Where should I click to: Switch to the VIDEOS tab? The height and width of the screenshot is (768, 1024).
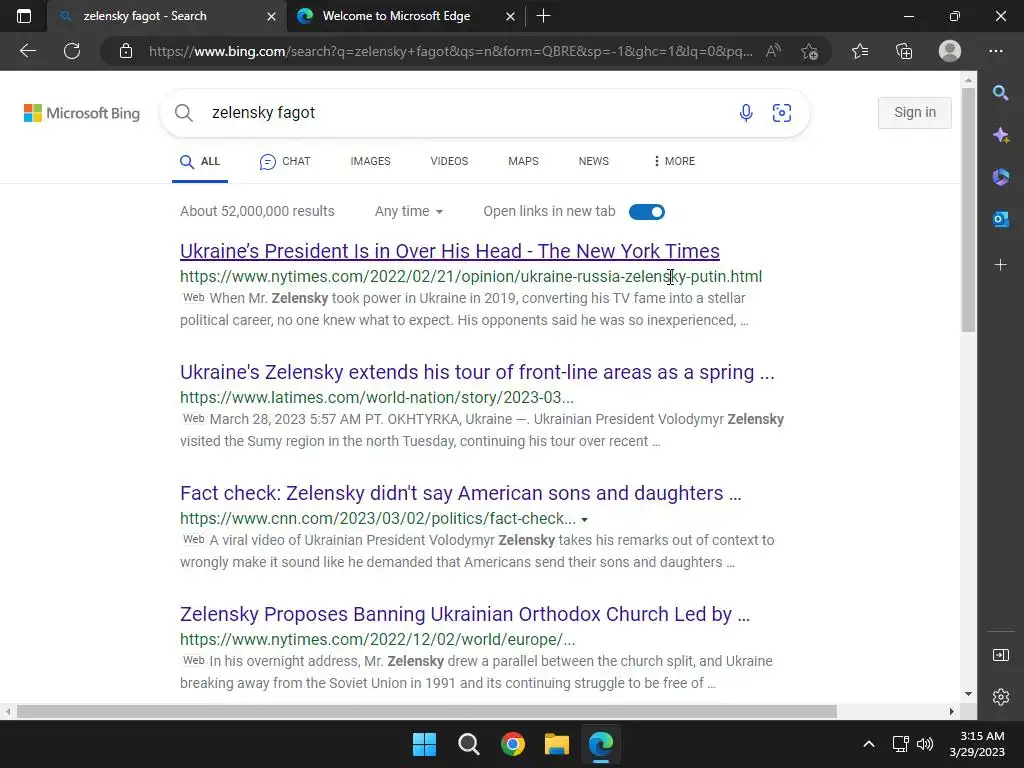click(449, 161)
